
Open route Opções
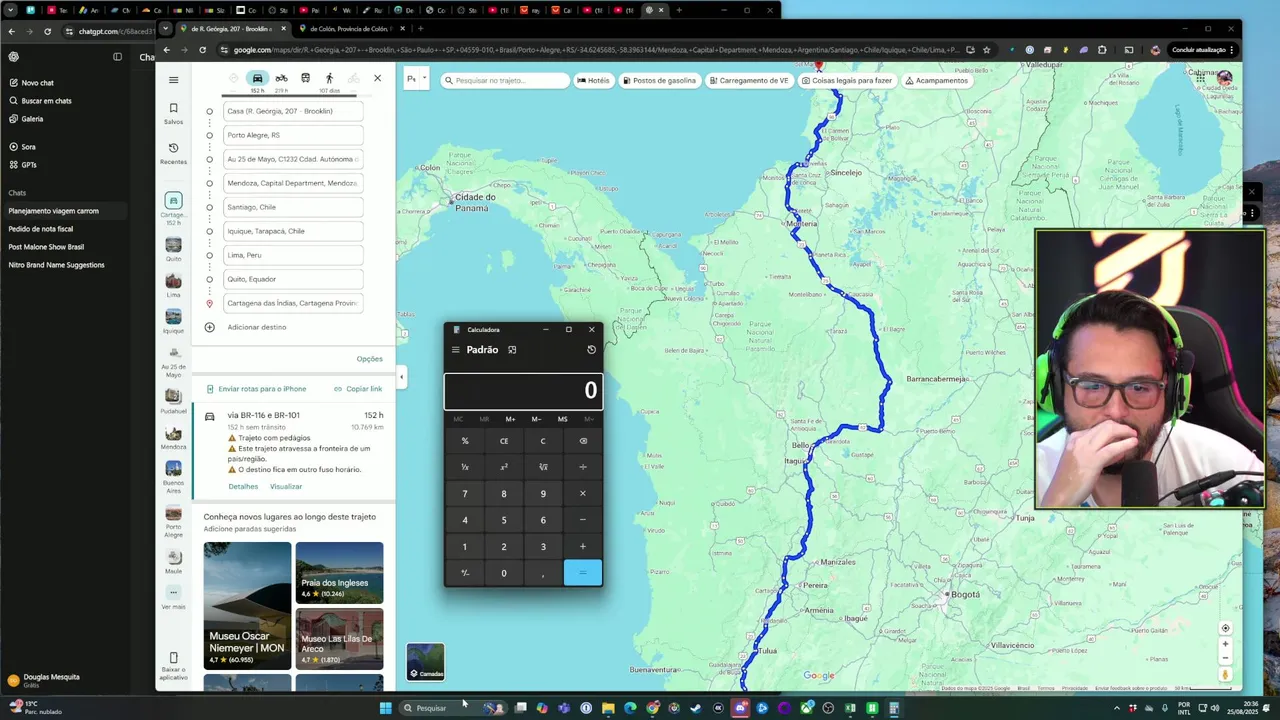pyautogui.click(x=369, y=359)
